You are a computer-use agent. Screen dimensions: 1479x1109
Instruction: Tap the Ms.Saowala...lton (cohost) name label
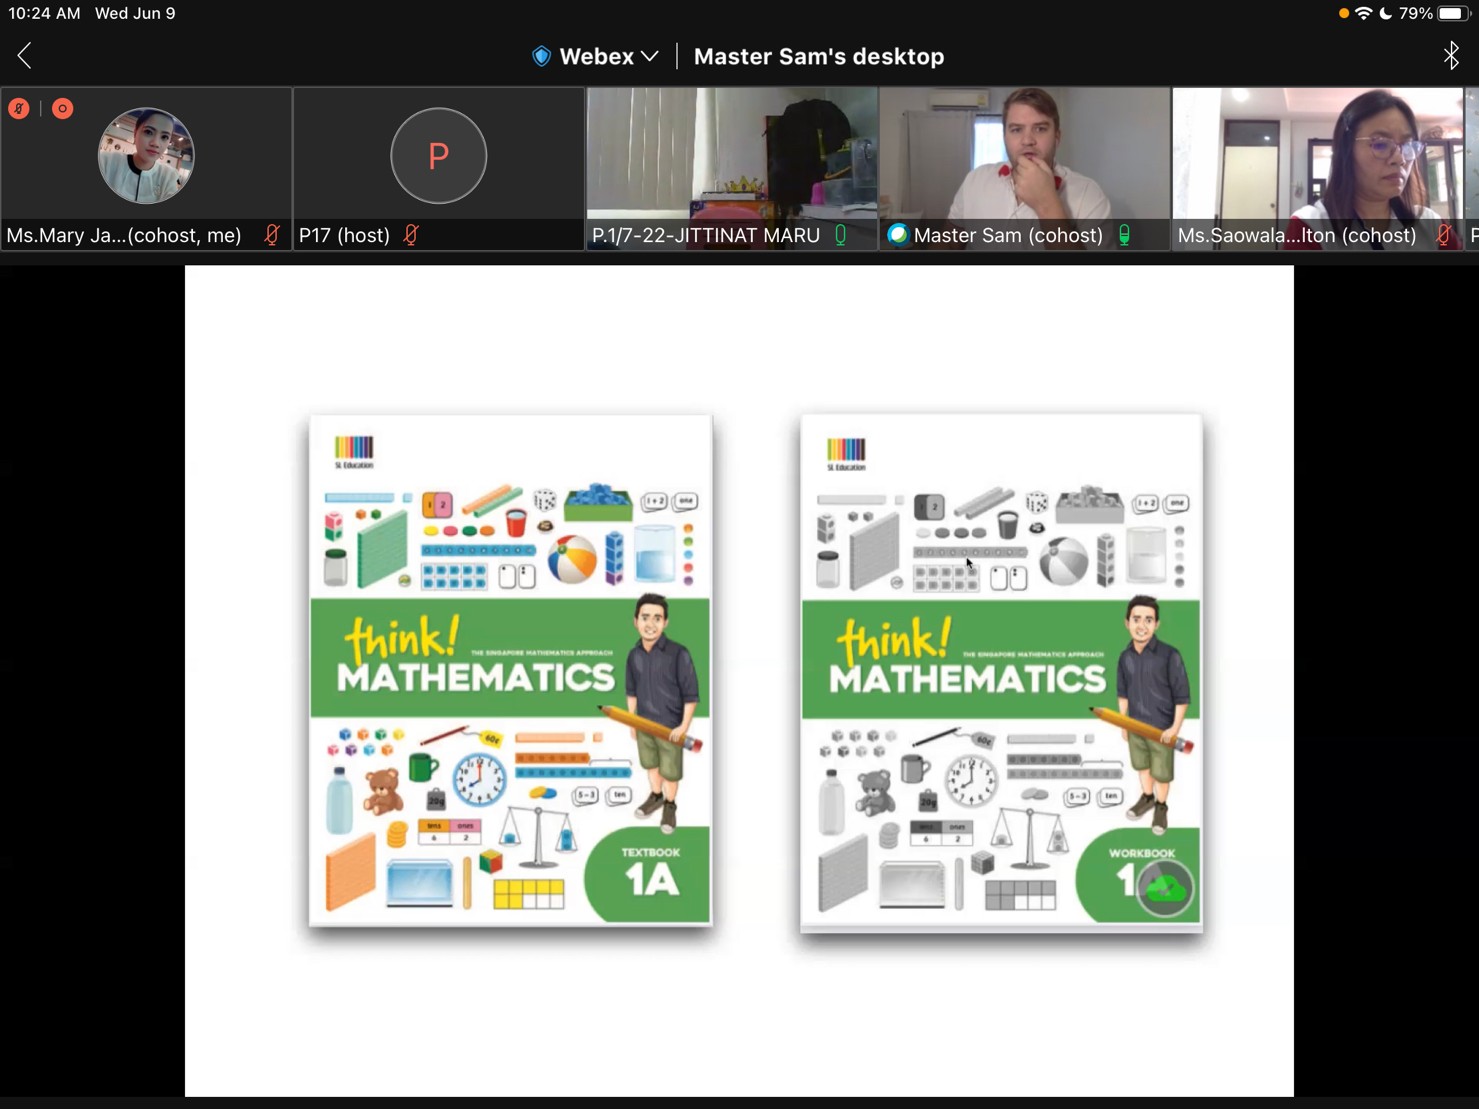[1297, 235]
